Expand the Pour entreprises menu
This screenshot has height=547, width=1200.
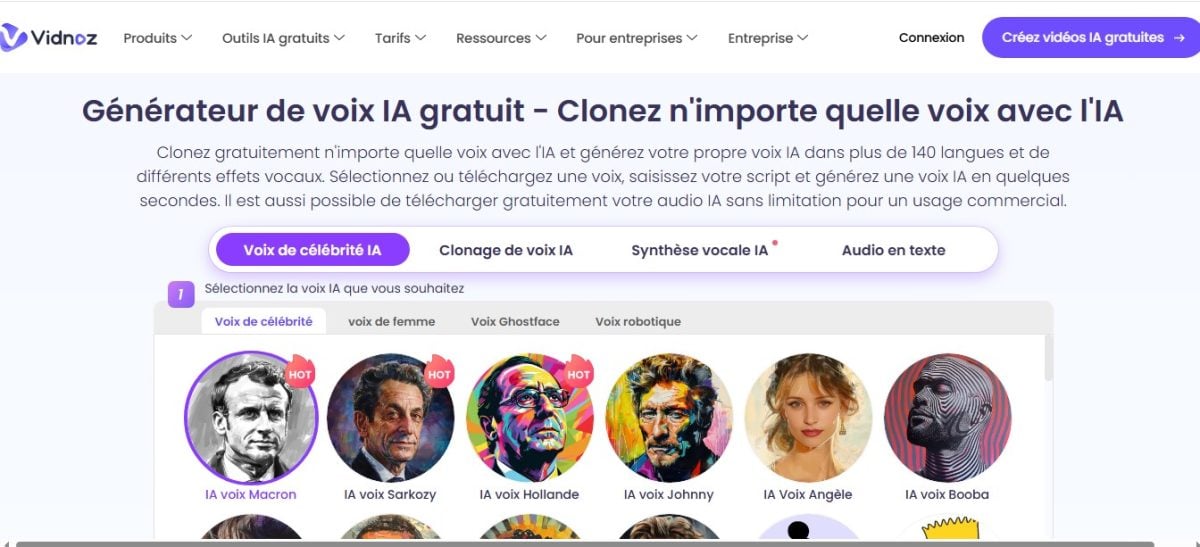coord(636,38)
